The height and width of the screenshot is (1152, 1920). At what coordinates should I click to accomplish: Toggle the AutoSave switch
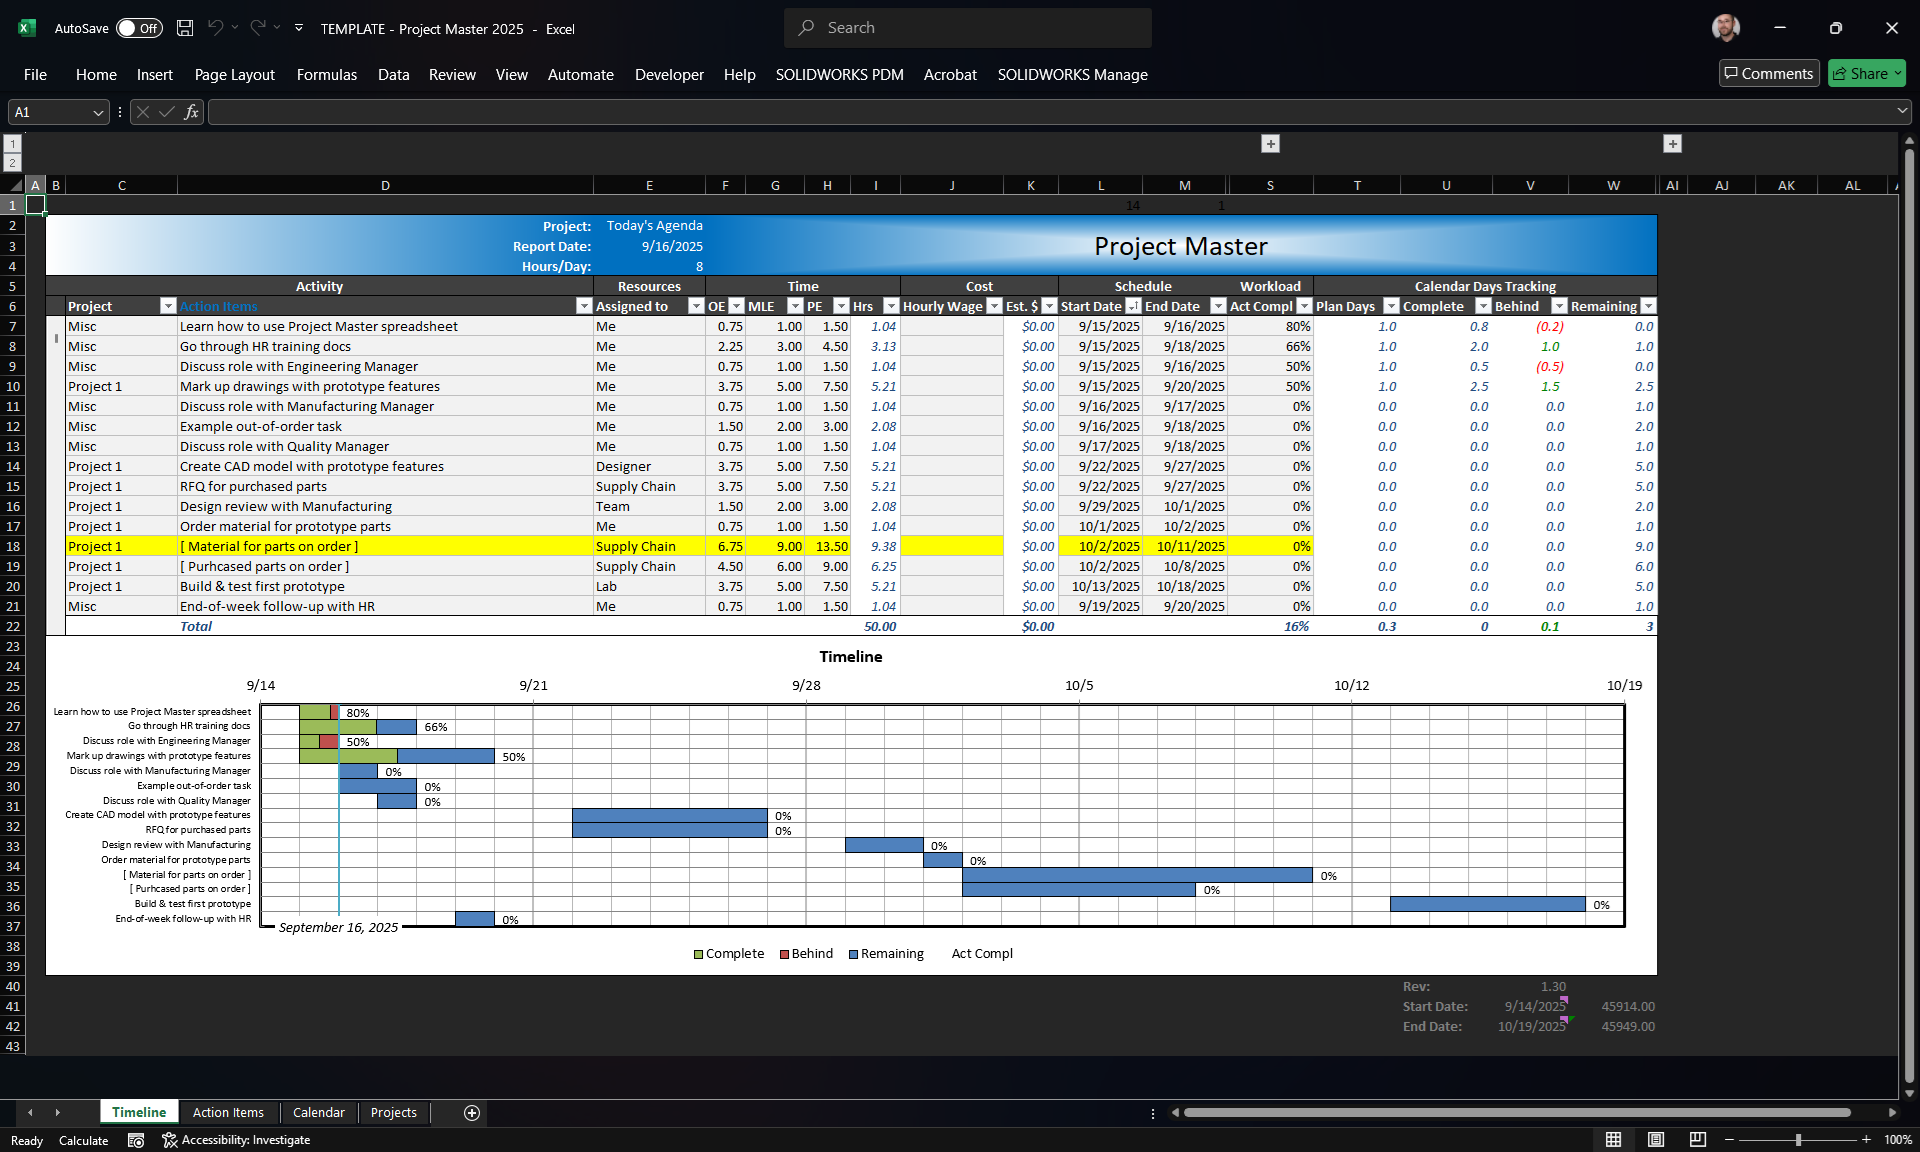point(139,28)
